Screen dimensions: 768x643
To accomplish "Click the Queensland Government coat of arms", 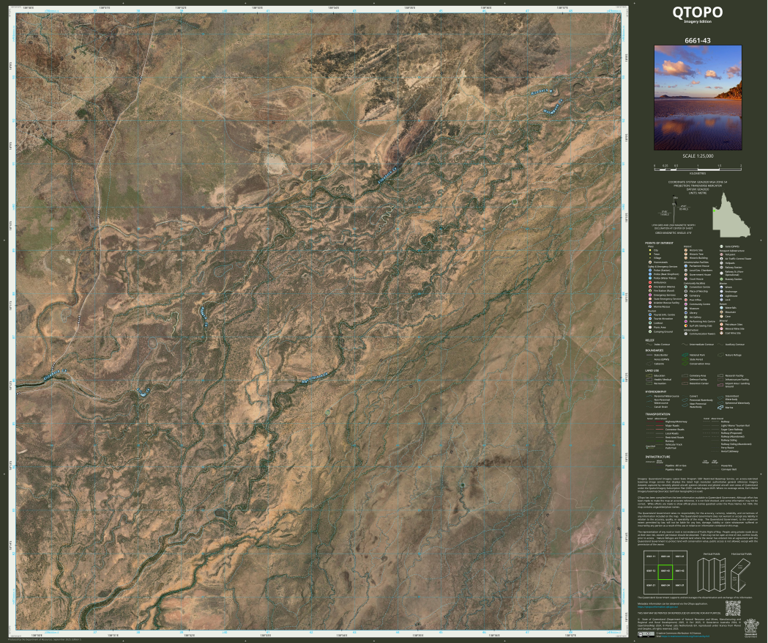I will click(x=751, y=628).
